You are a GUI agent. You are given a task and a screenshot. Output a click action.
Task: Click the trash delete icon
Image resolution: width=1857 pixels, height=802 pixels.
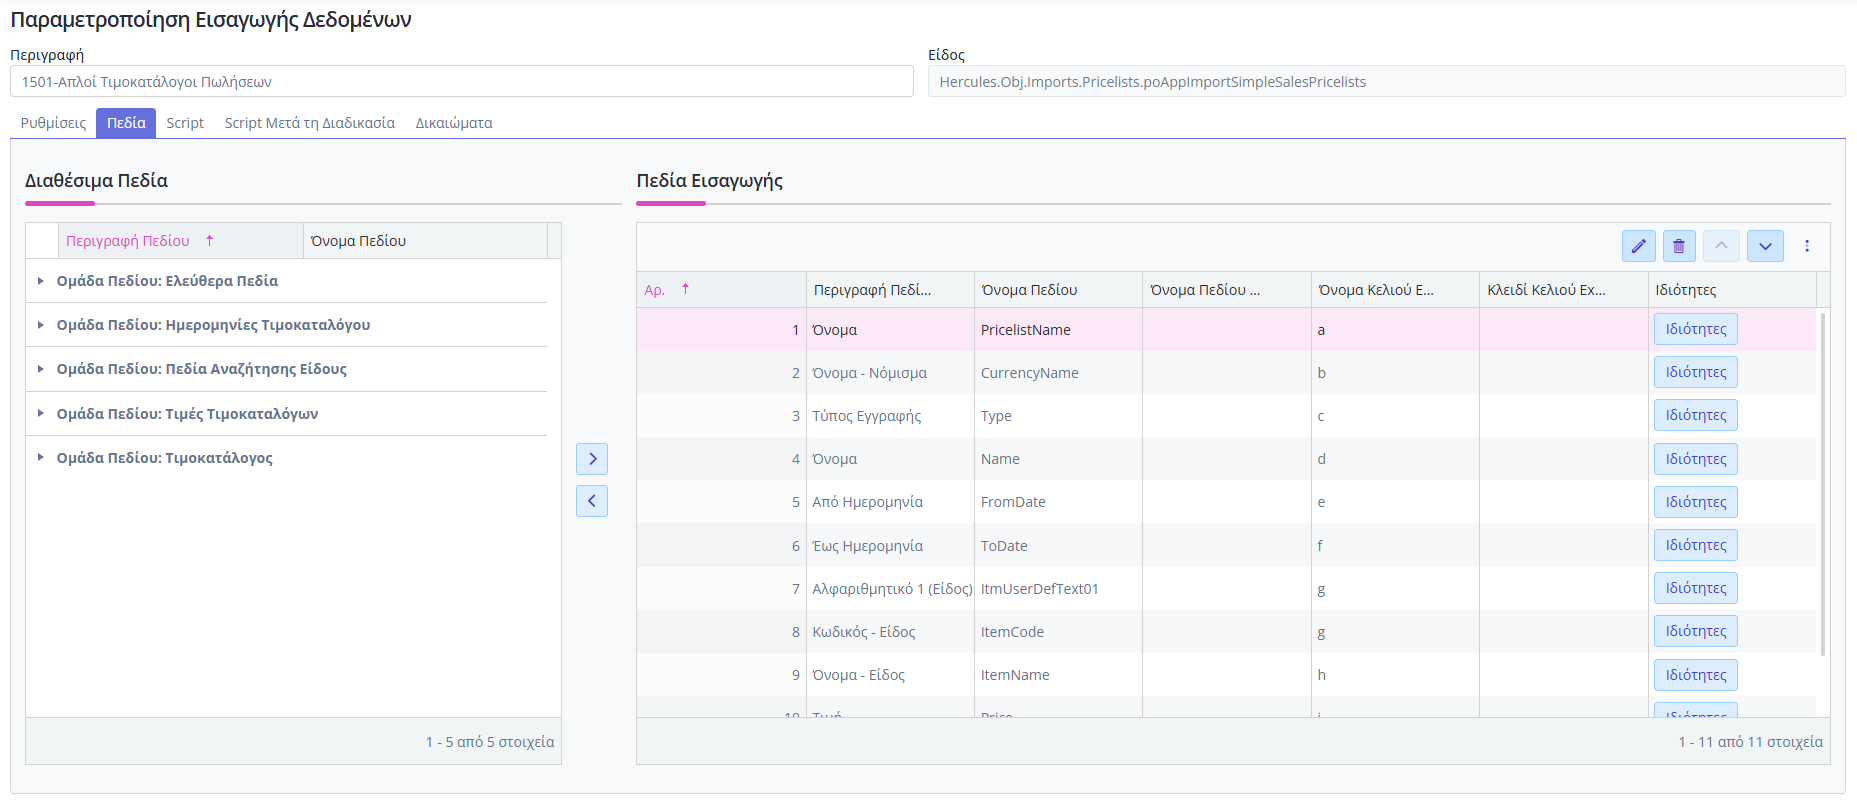point(1679,246)
